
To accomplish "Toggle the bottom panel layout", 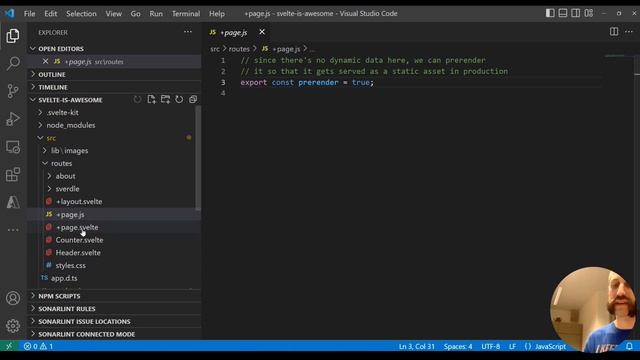I will [x=563, y=13].
